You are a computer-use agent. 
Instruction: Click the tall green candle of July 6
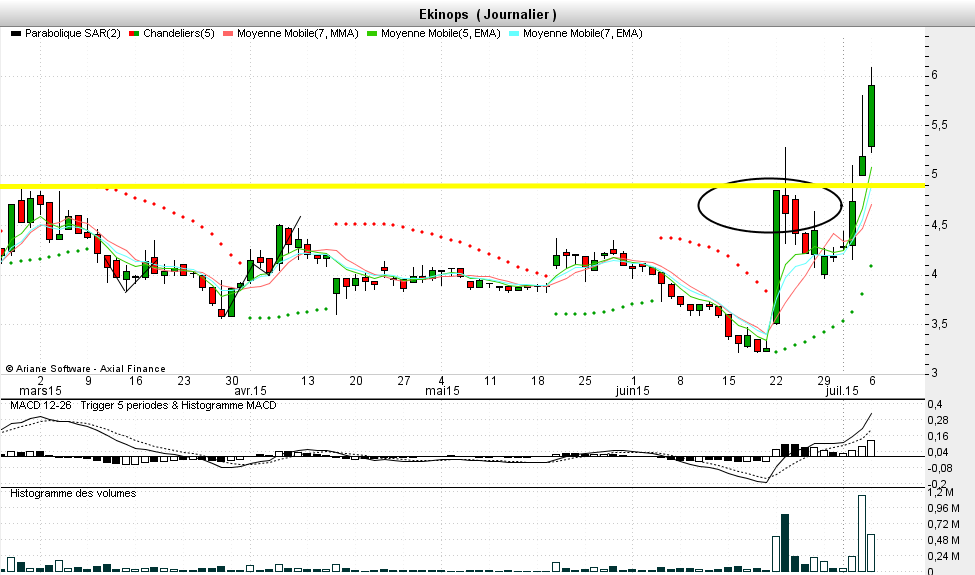(x=872, y=116)
